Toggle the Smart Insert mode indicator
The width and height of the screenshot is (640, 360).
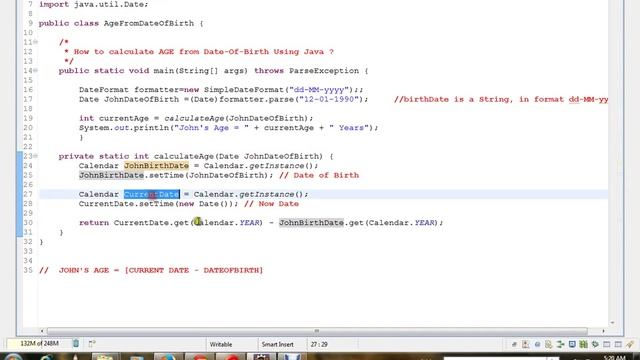[x=278, y=344]
